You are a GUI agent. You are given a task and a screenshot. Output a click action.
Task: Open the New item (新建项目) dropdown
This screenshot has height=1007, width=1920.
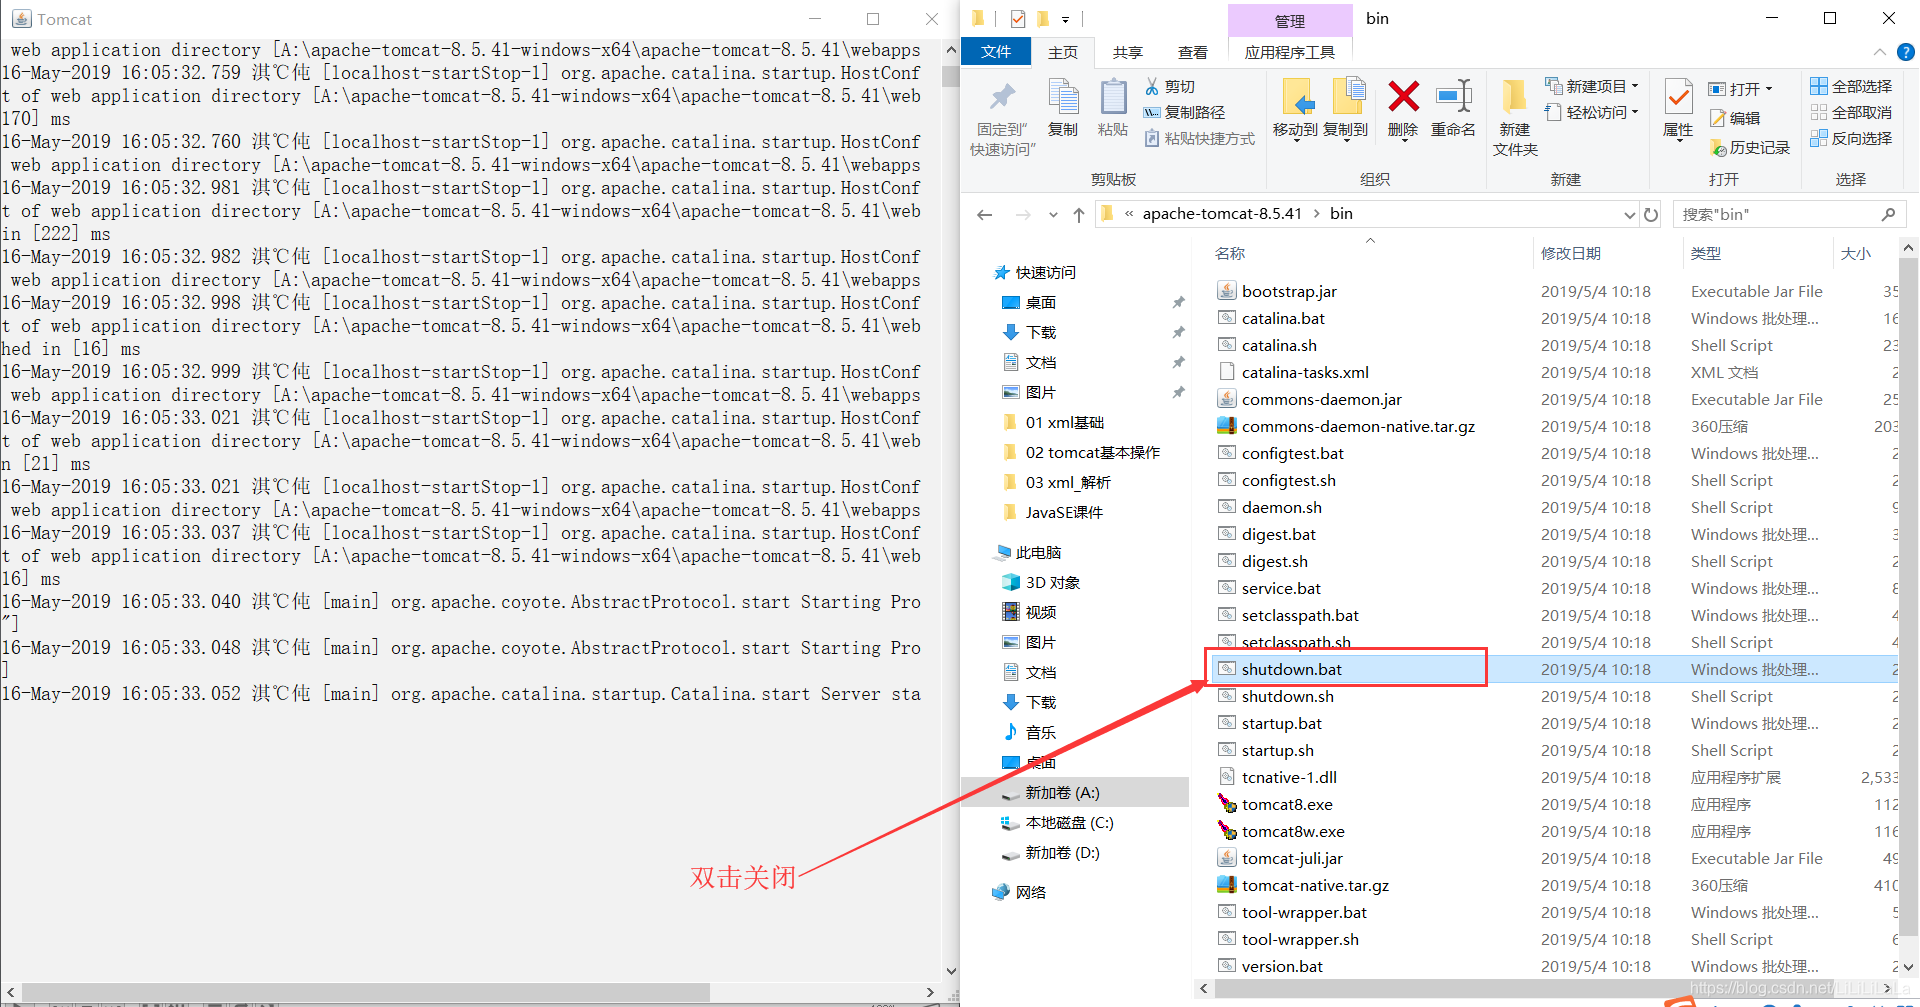click(1592, 87)
